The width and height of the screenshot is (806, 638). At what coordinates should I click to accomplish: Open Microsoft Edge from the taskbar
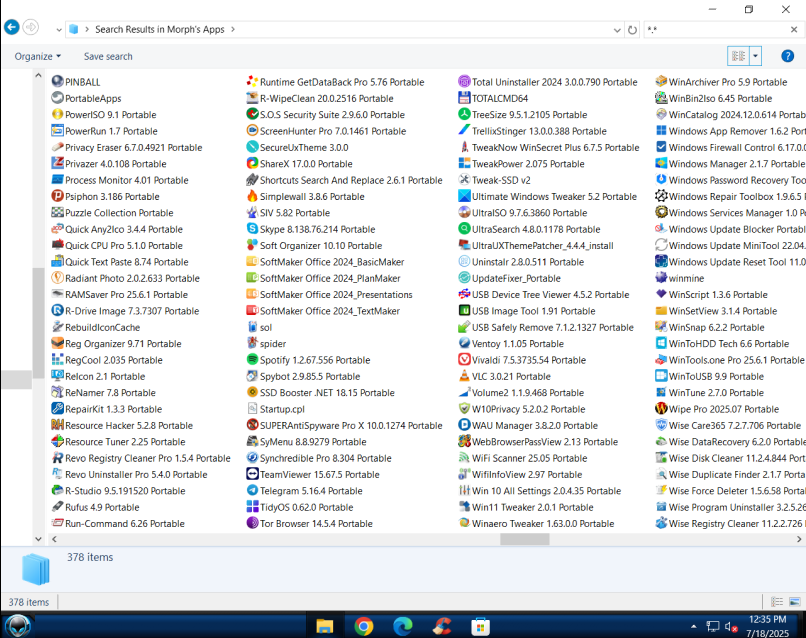tap(403, 626)
